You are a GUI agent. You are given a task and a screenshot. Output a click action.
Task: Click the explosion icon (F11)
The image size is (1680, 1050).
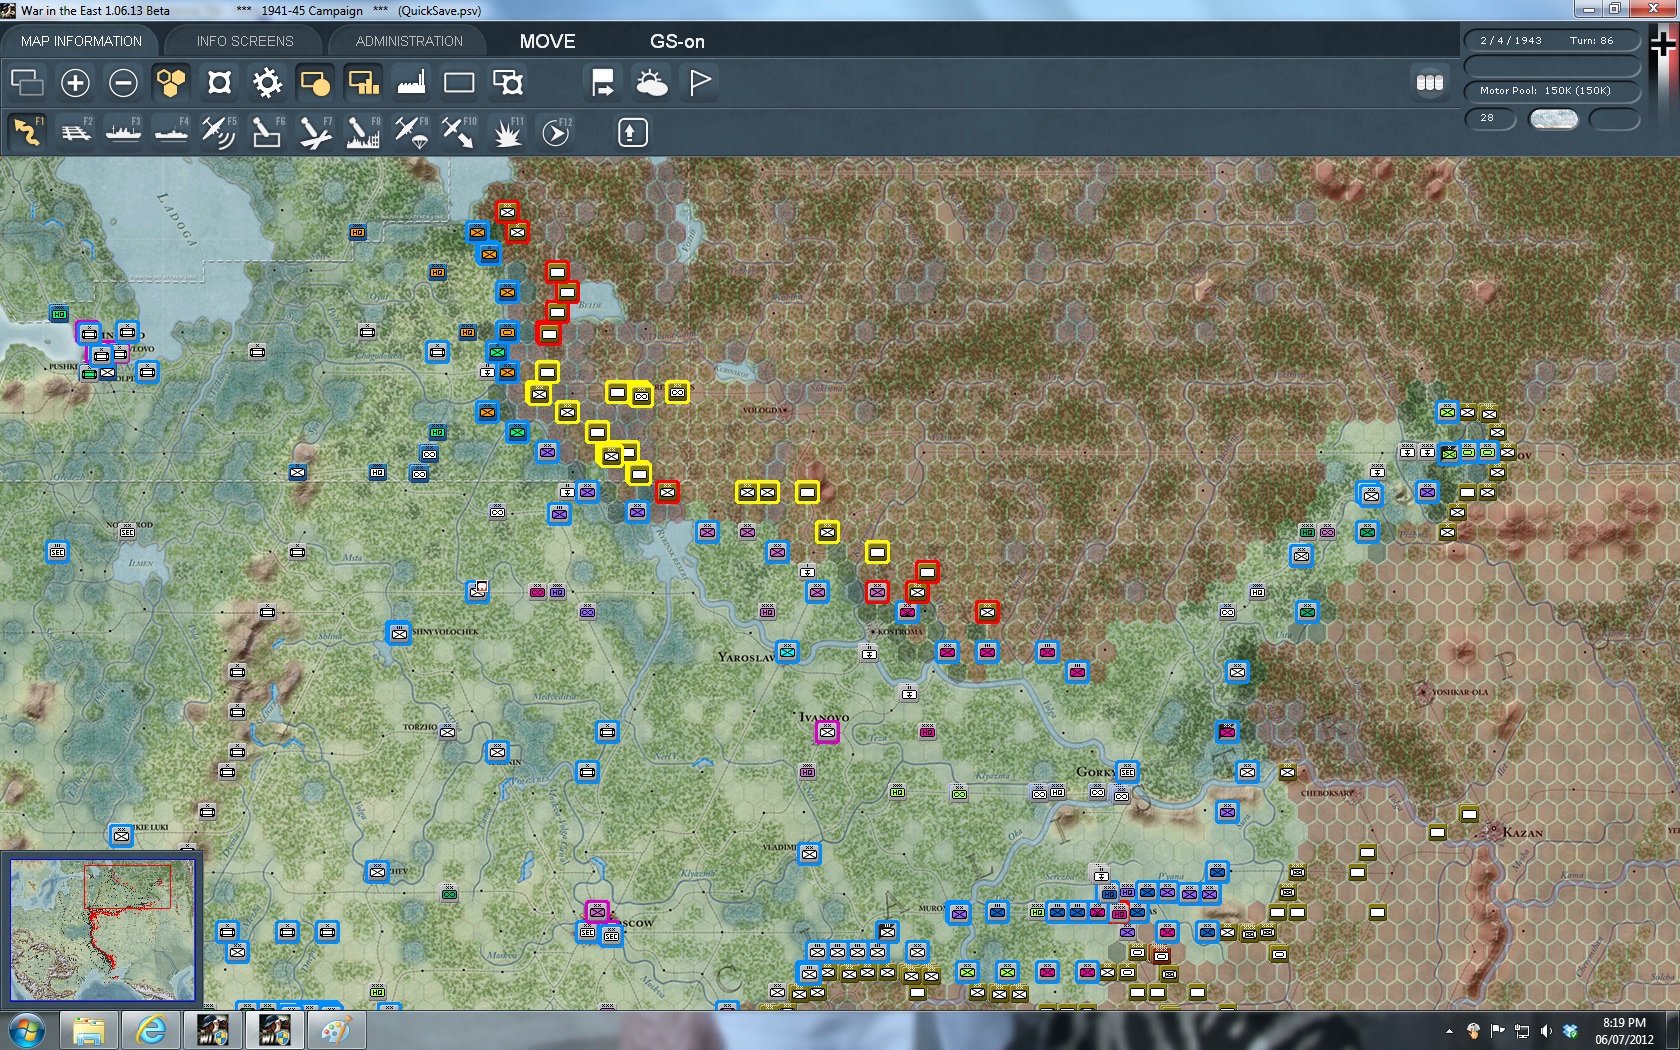click(507, 132)
